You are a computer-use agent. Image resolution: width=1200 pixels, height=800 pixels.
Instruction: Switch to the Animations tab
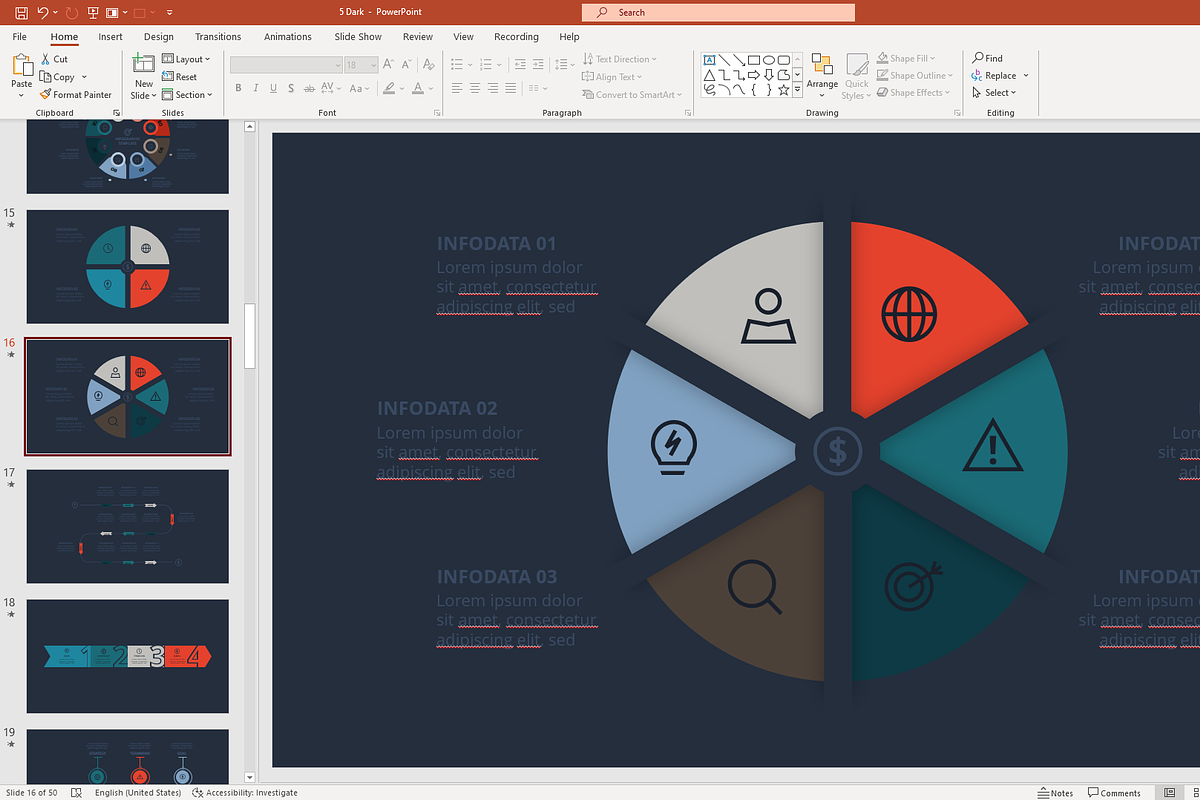pos(288,37)
